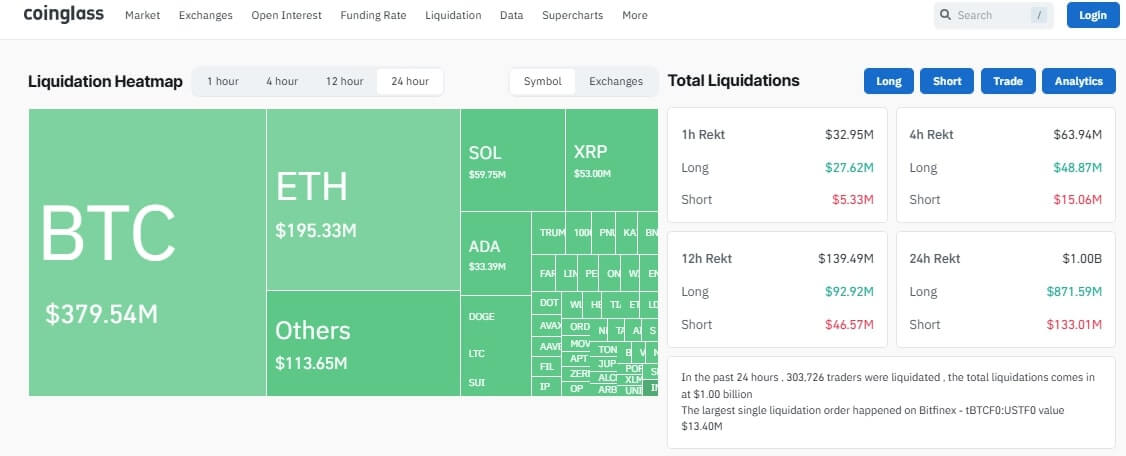The image size is (1126, 456).
Task: Select the 1 hour timeframe
Action: click(x=222, y=81)
